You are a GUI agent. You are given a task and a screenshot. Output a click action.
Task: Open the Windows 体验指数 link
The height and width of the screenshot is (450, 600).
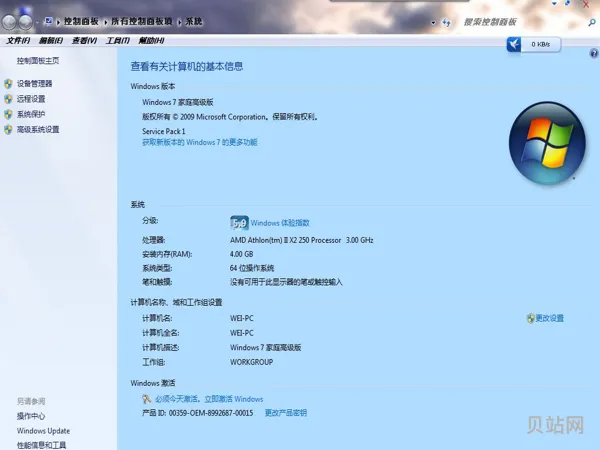tap(280, 223)
